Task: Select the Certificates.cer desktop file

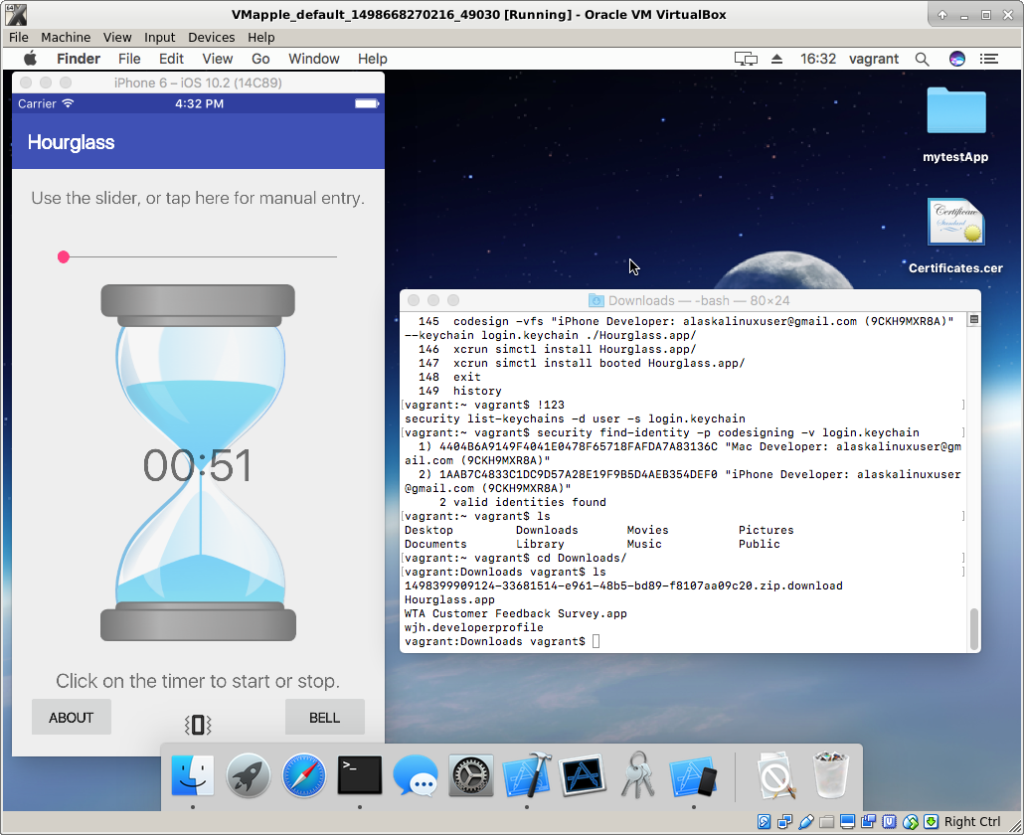Action: pos(955,223)
